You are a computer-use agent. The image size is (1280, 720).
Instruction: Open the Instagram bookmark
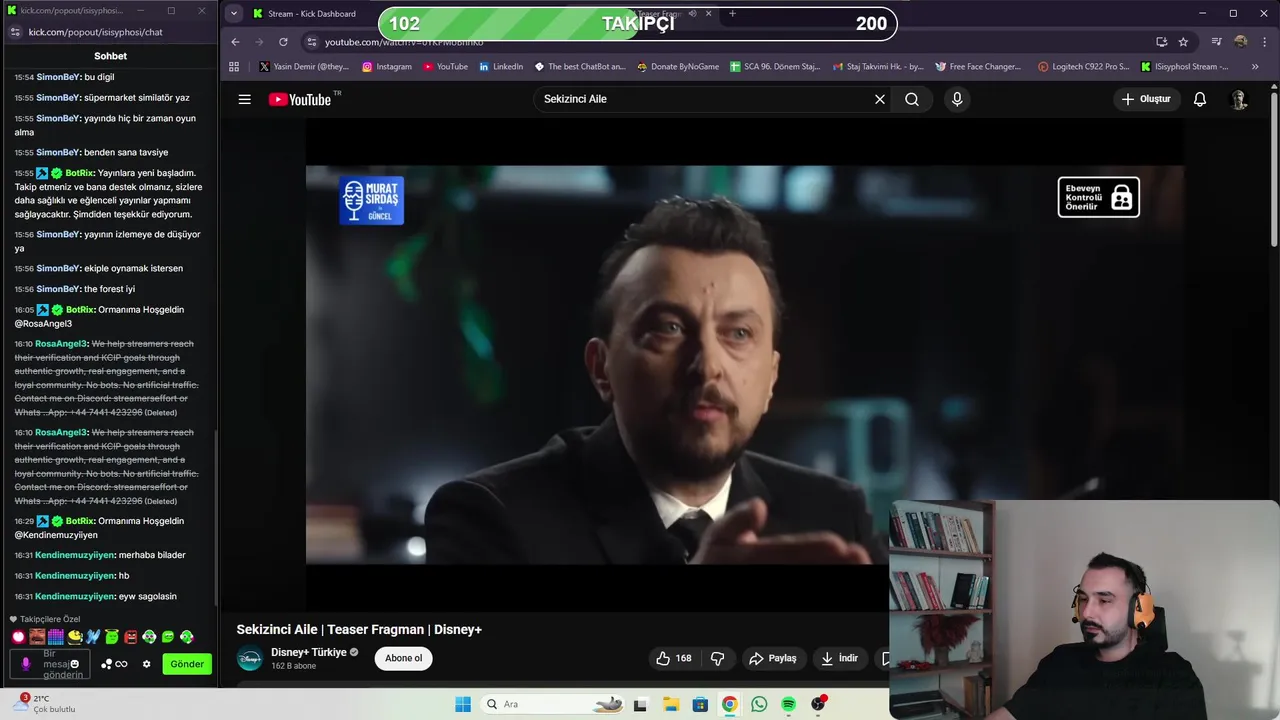387,67
